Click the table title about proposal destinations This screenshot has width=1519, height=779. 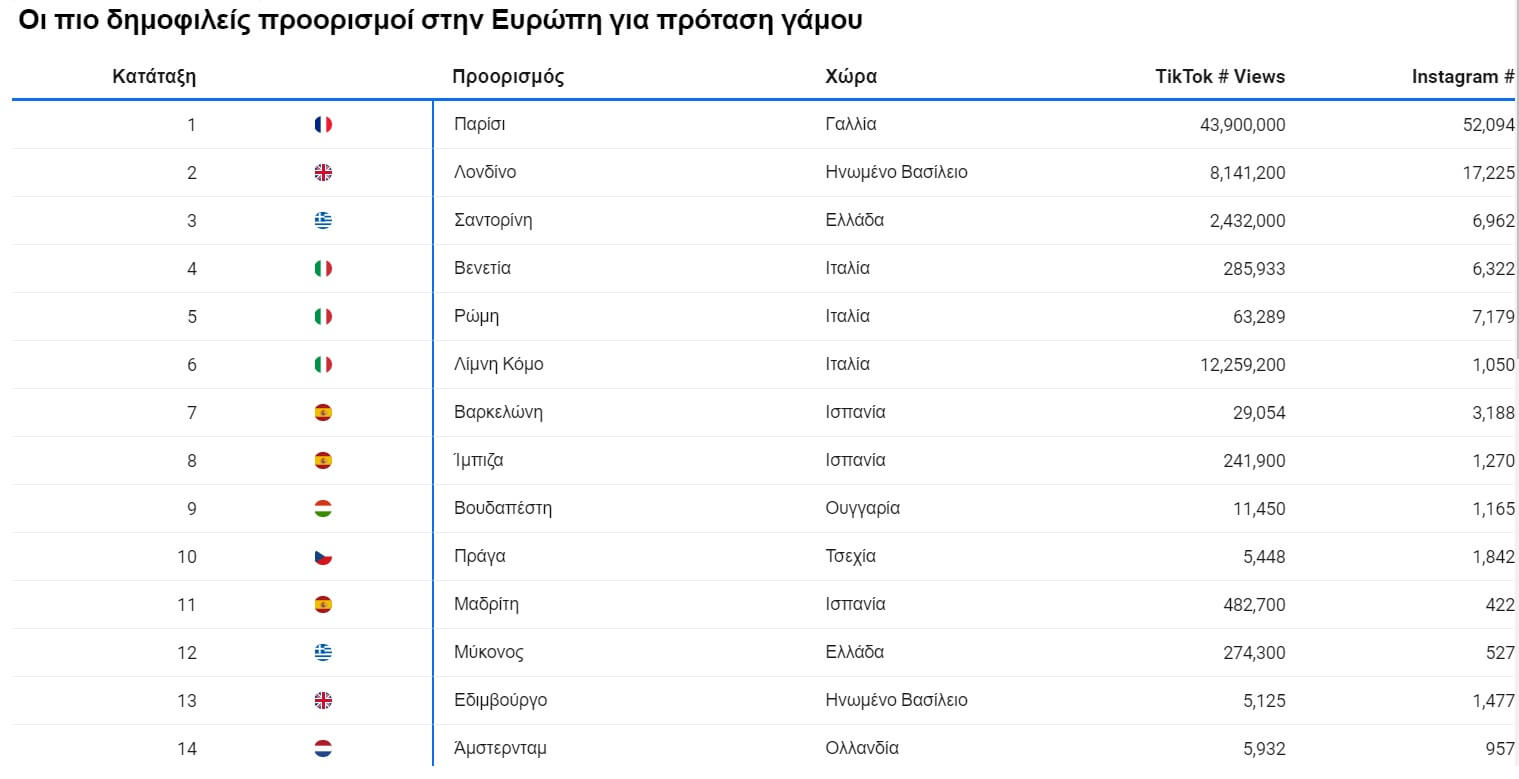click(440, 22)
